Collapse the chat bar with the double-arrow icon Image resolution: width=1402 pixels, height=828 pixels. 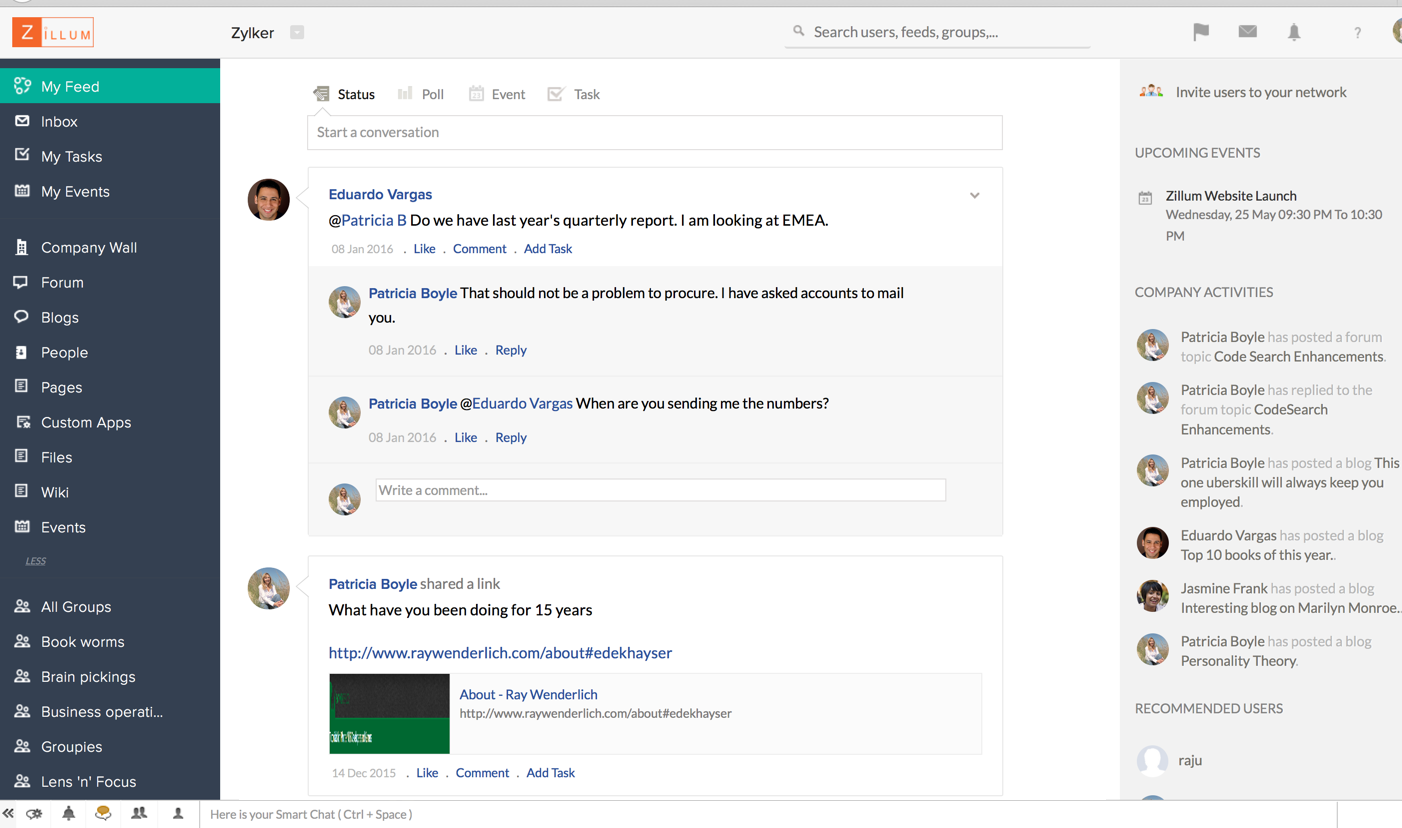click(x=8, y=814)
